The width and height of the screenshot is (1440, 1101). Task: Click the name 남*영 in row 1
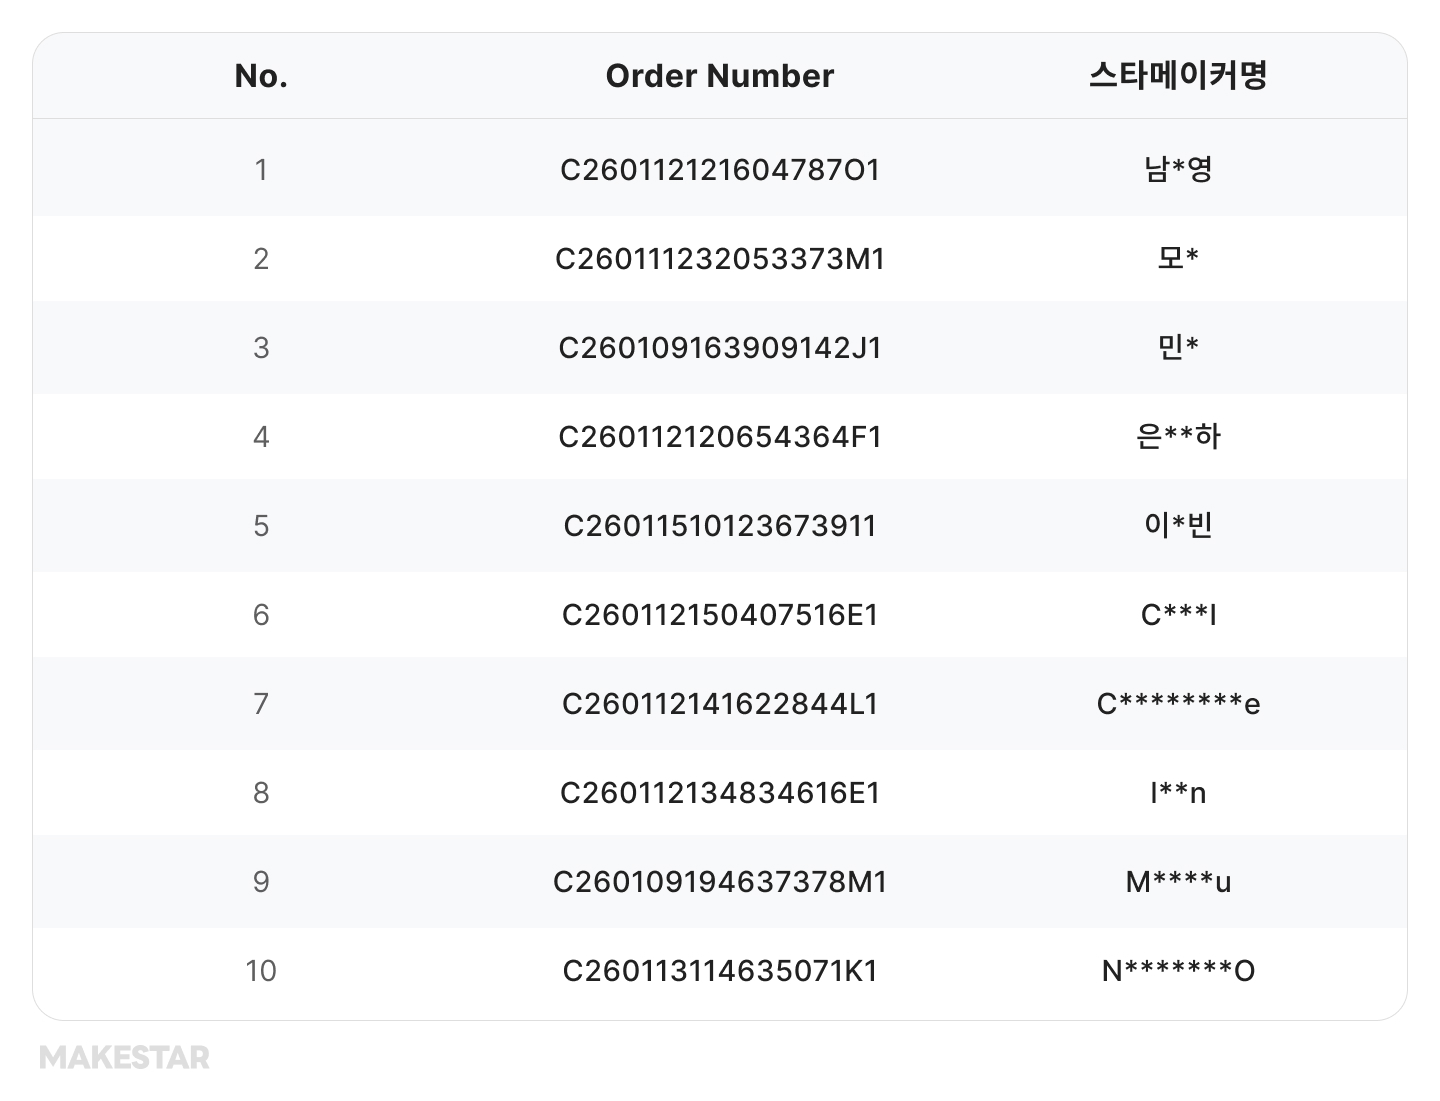coord(1178,170)
